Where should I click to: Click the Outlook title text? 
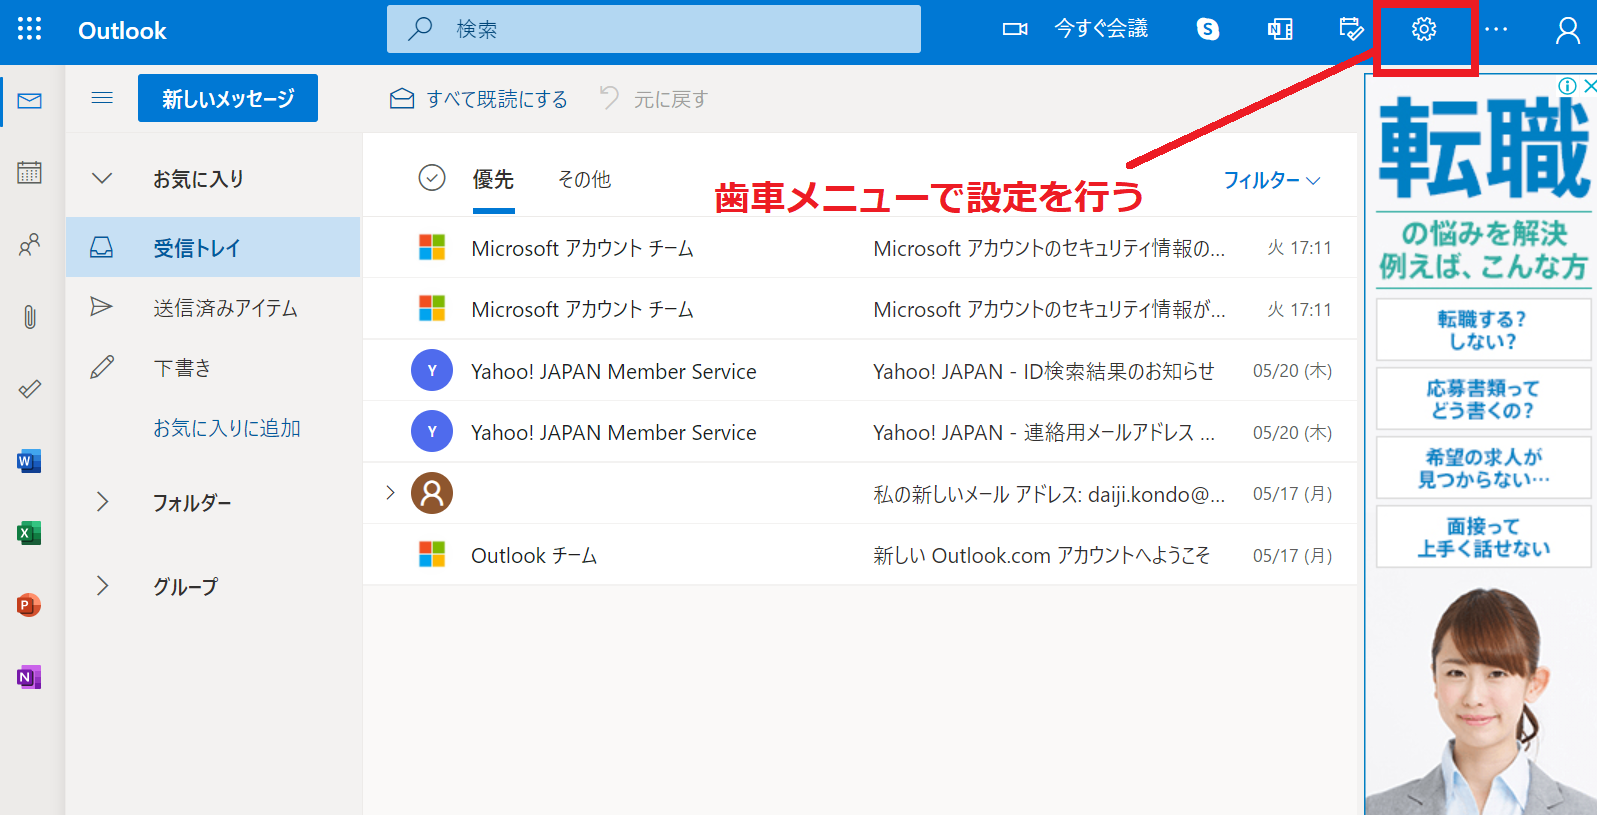click(122, 31)
